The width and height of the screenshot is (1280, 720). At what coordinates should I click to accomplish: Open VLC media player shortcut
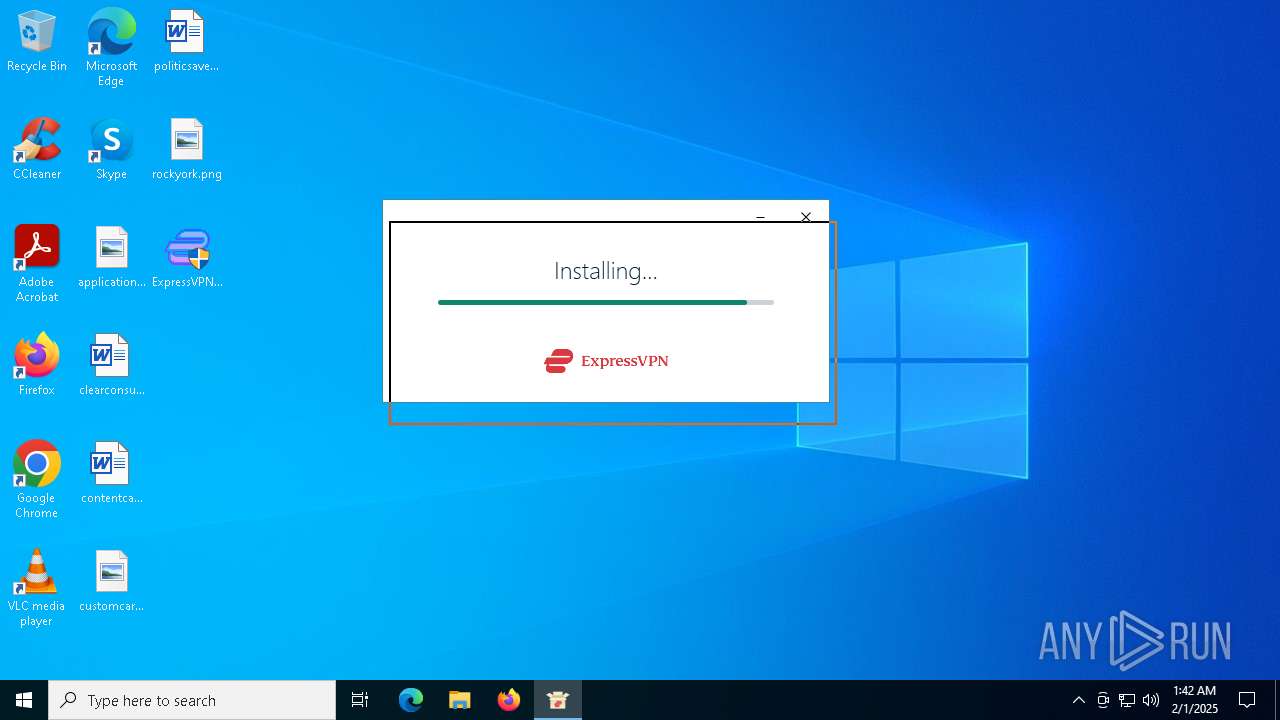click(37, 588)
